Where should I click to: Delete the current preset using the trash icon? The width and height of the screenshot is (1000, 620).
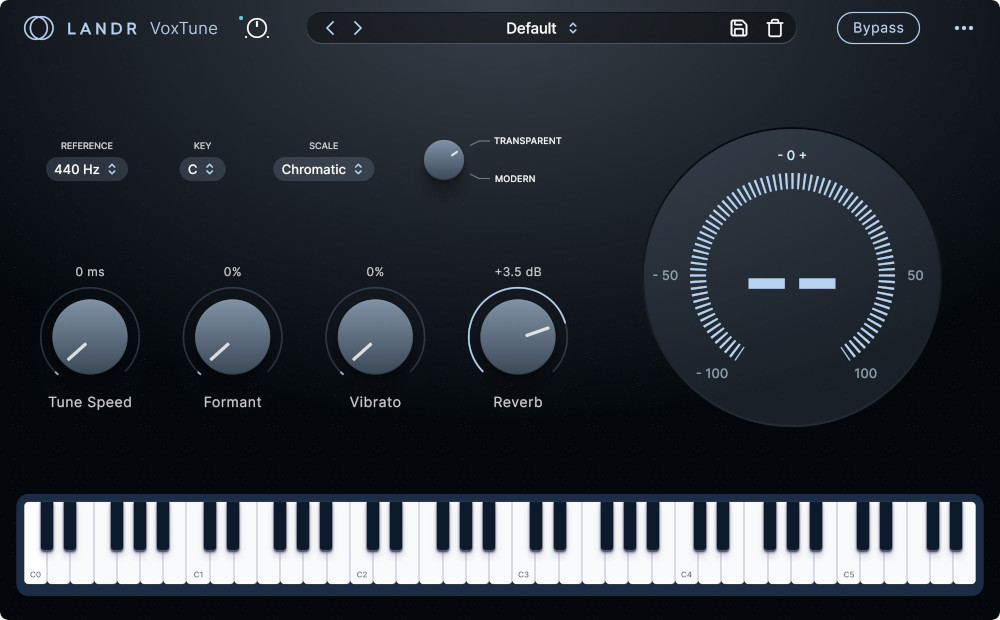tap(775, 28)
